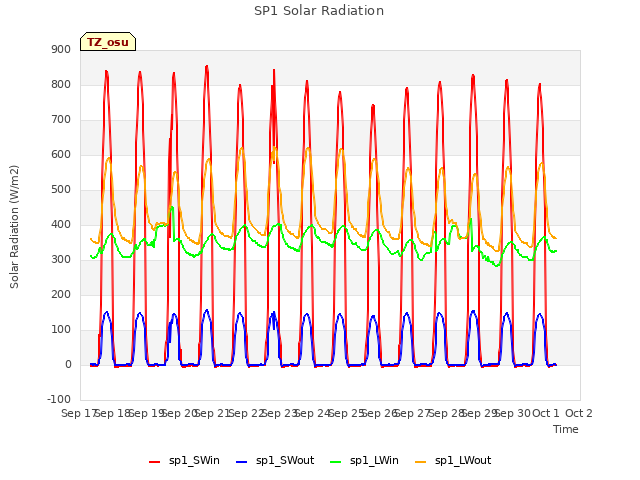Image resolution: width=640 pixels, height=480 pixels.
Task: Click the green sp1_LWin legend swatch
Action: [336, 462]
